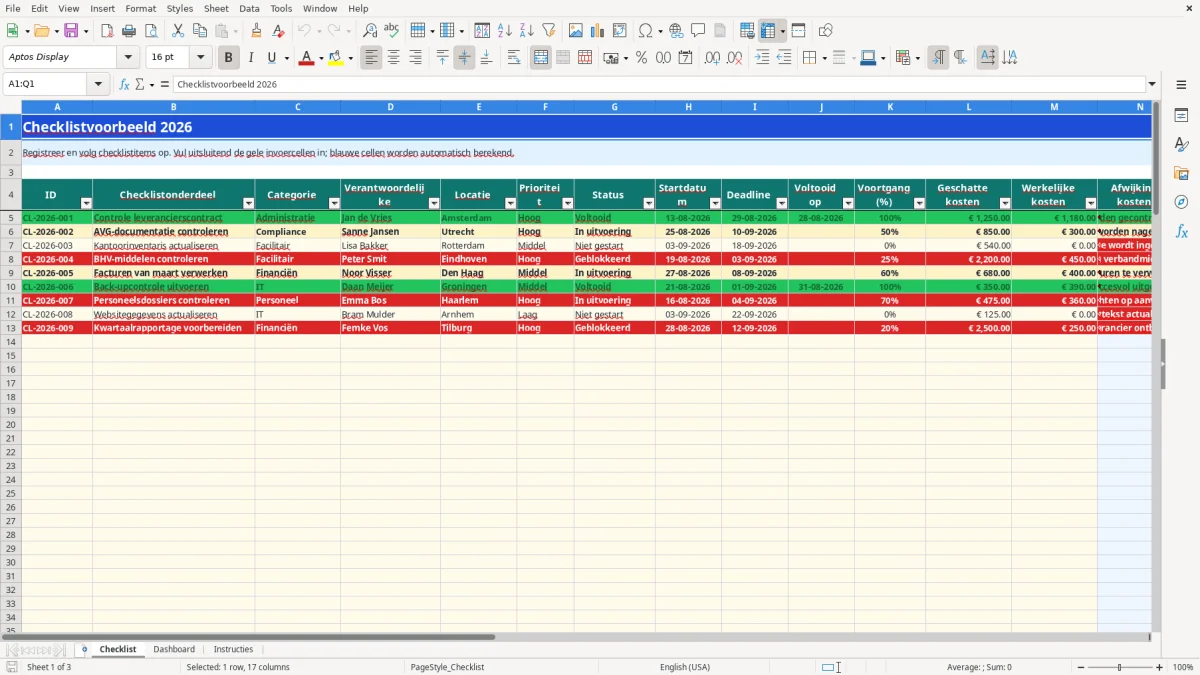Toggle Center Horizontally alignment
Viewport: 1200px width, 675px height.
point(394,58)
